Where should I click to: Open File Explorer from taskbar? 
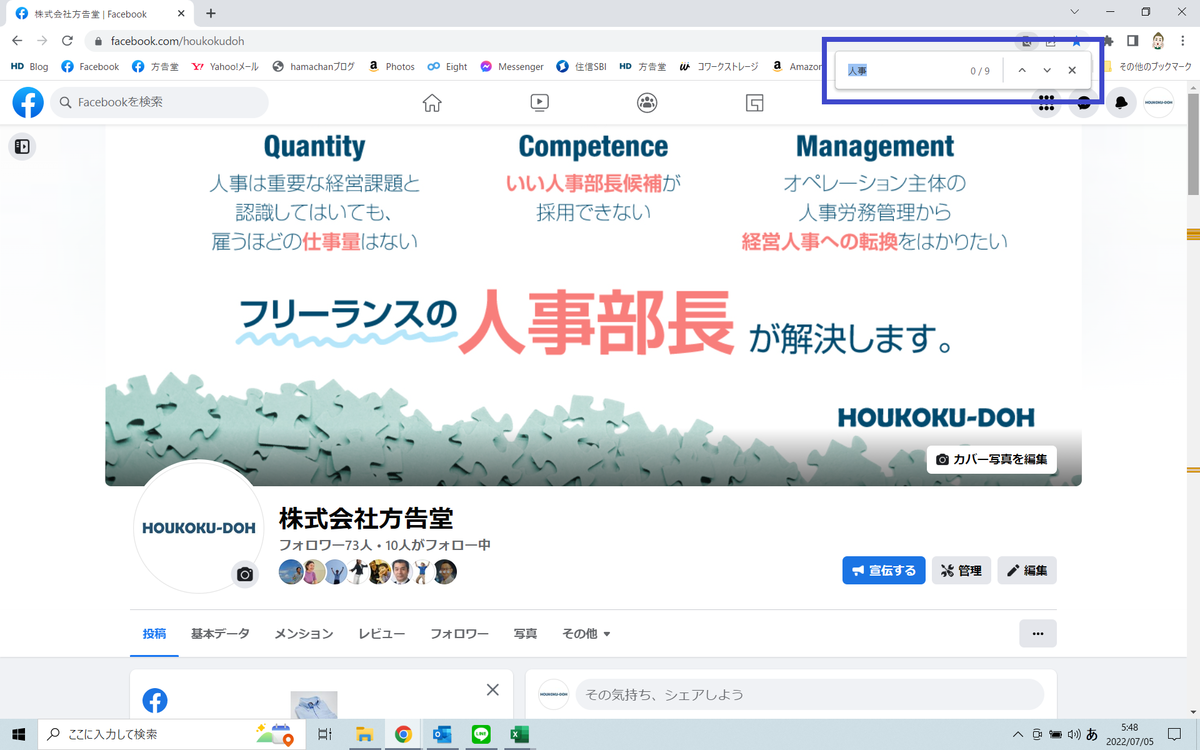click(364, 734)
